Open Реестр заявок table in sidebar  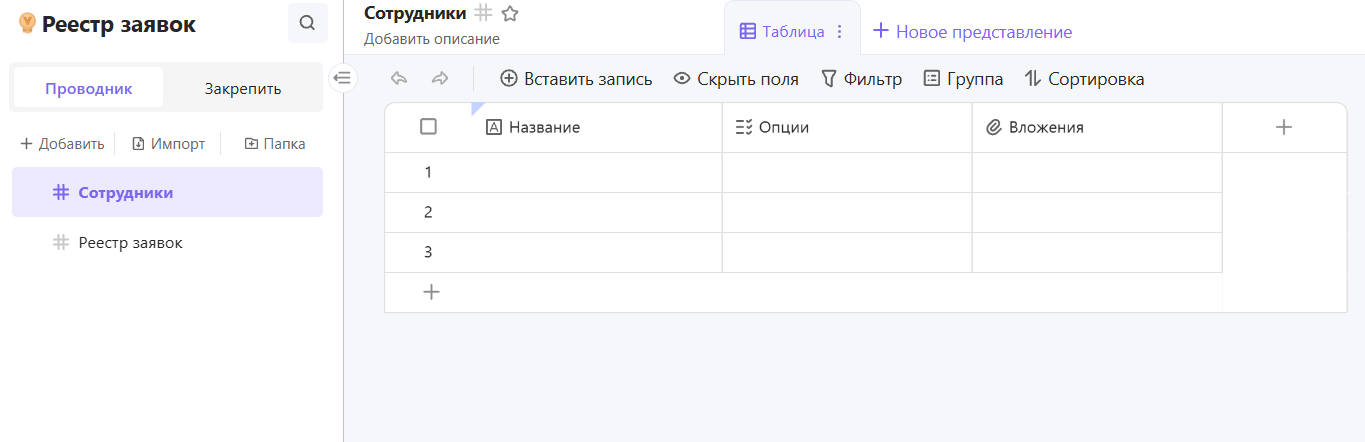(167, 242)
